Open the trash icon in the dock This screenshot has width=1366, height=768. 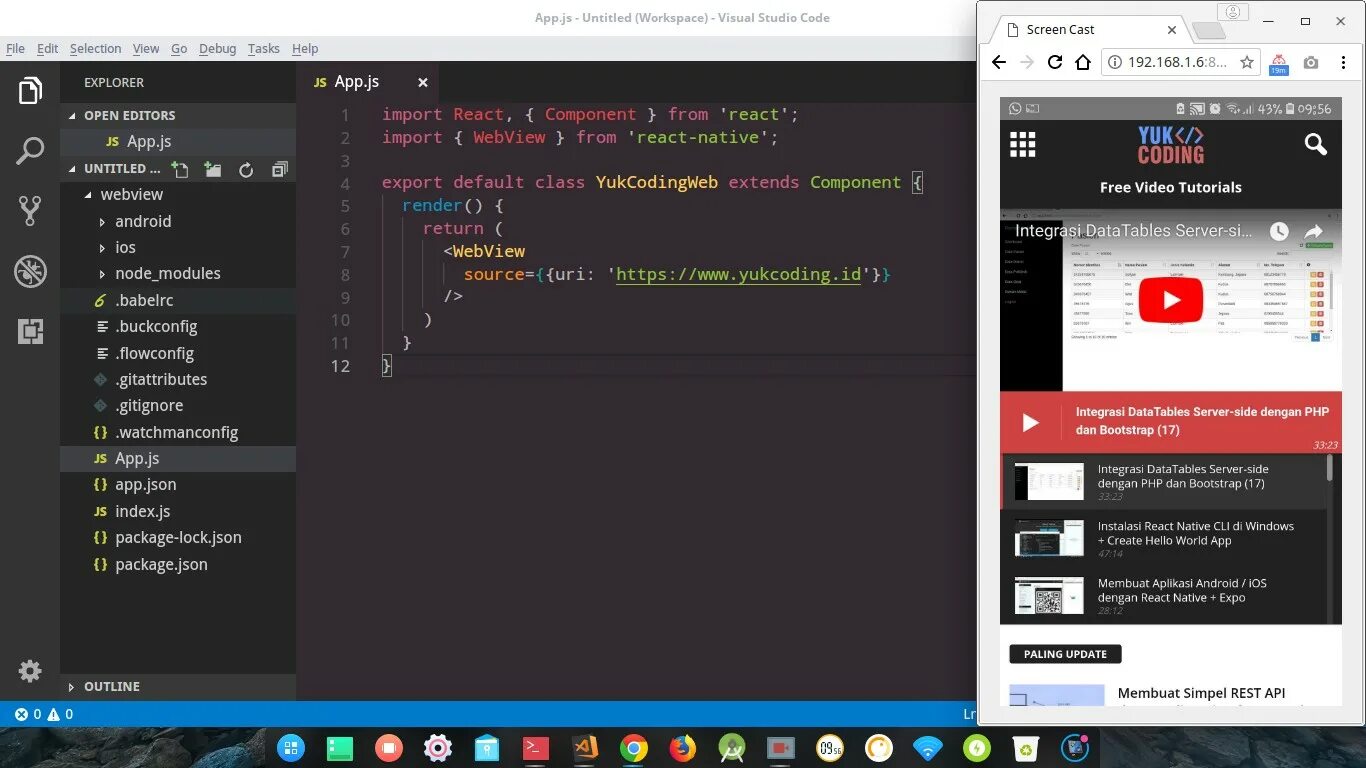pyautogui.click(x=1026, y=747)
